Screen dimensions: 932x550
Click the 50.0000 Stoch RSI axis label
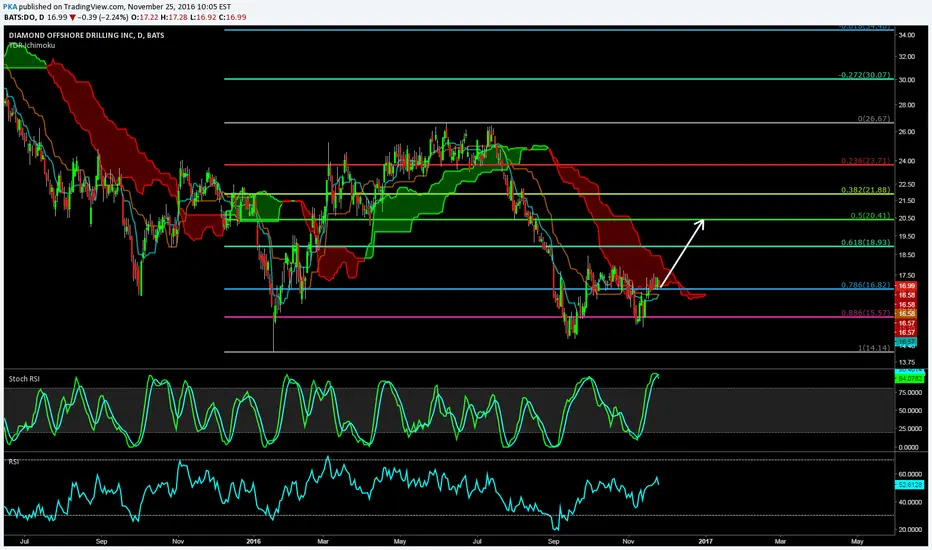(911, 411)
